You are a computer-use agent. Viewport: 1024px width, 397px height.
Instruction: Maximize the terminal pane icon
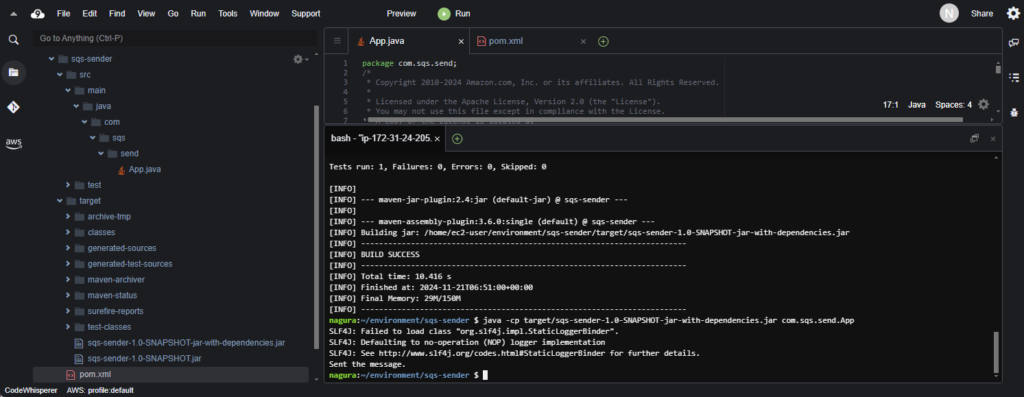coord(974,138)
